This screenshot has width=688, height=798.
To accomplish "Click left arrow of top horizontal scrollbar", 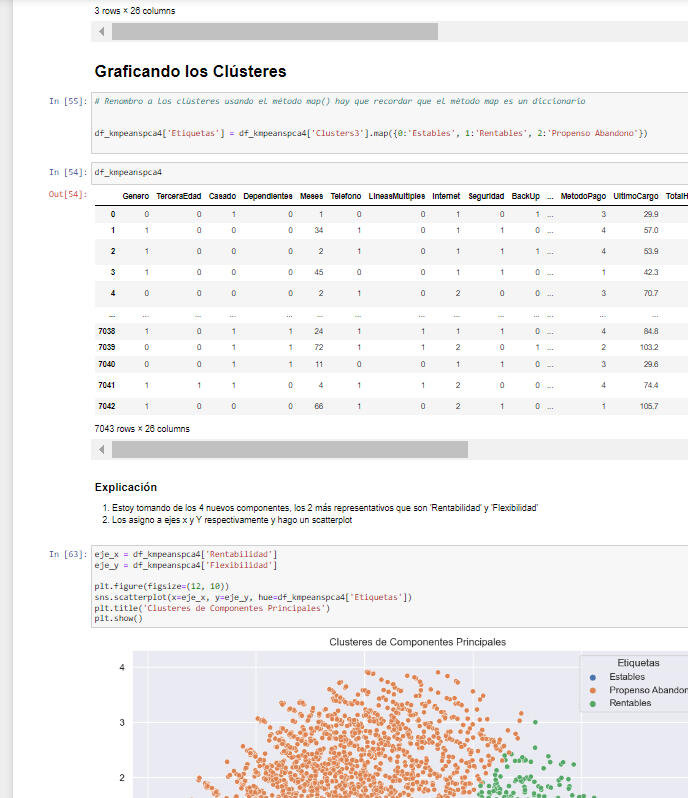I will 102,32.
